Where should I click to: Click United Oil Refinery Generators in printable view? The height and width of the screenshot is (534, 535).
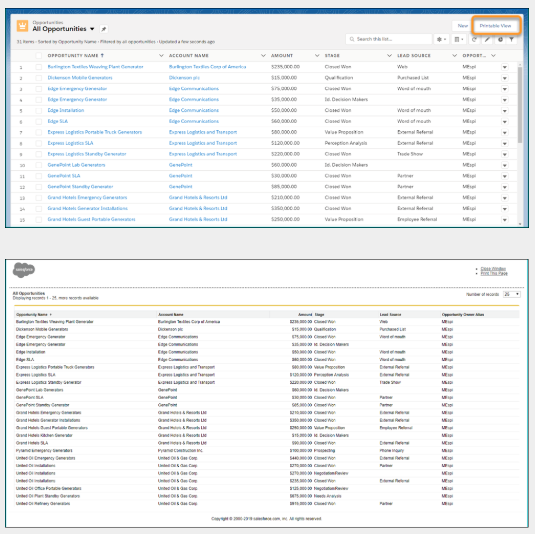pyautogui.click(x=43, y=504)
